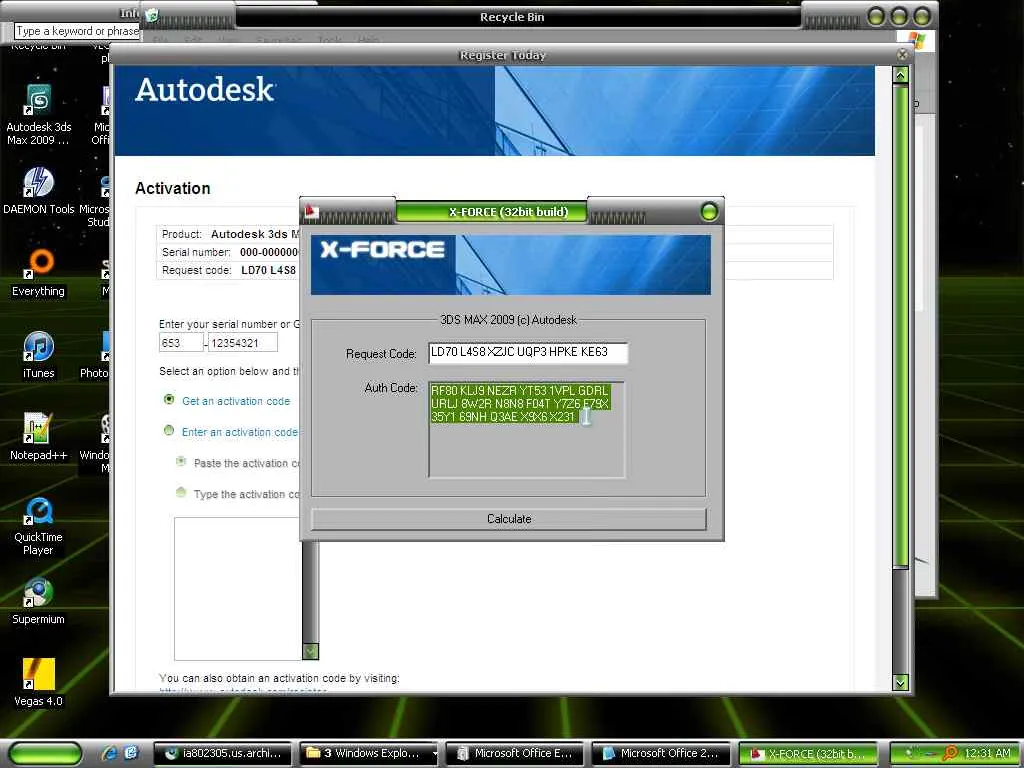Select the Enter an activation code option
This screenshot has width=1024, height=768.
169,430
